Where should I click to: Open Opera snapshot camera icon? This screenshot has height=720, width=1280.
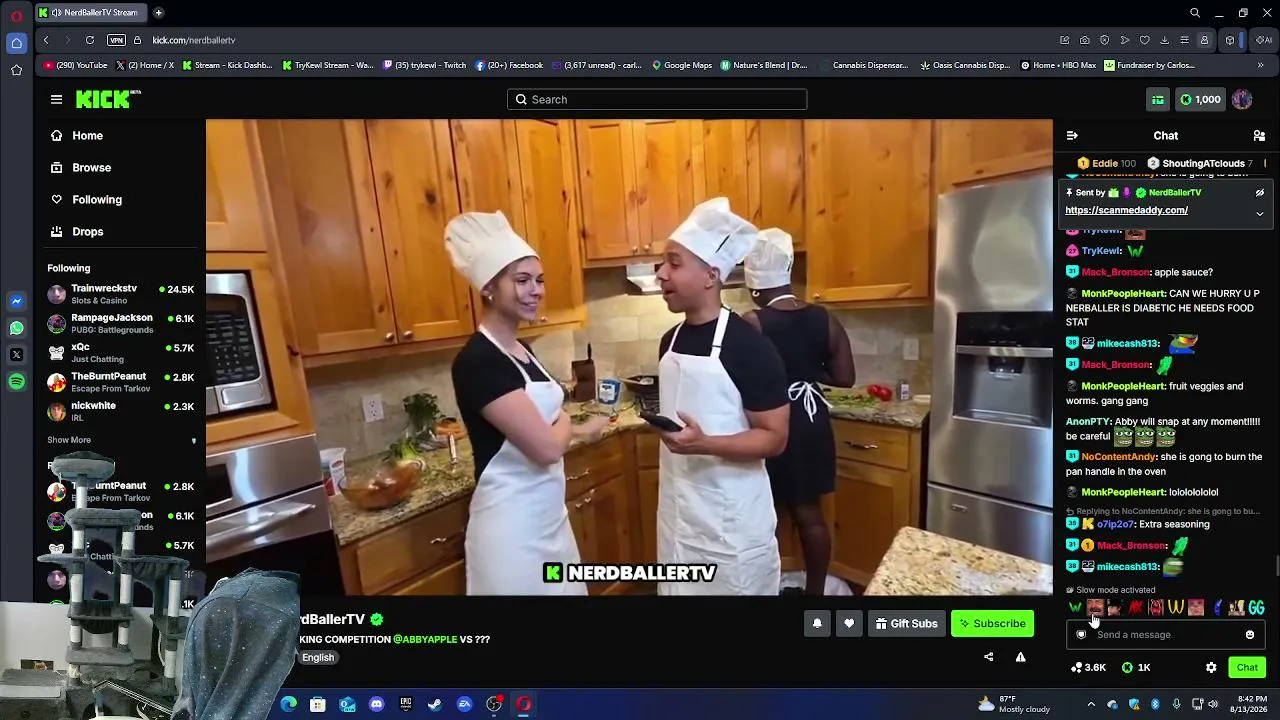coord(1085,40)
